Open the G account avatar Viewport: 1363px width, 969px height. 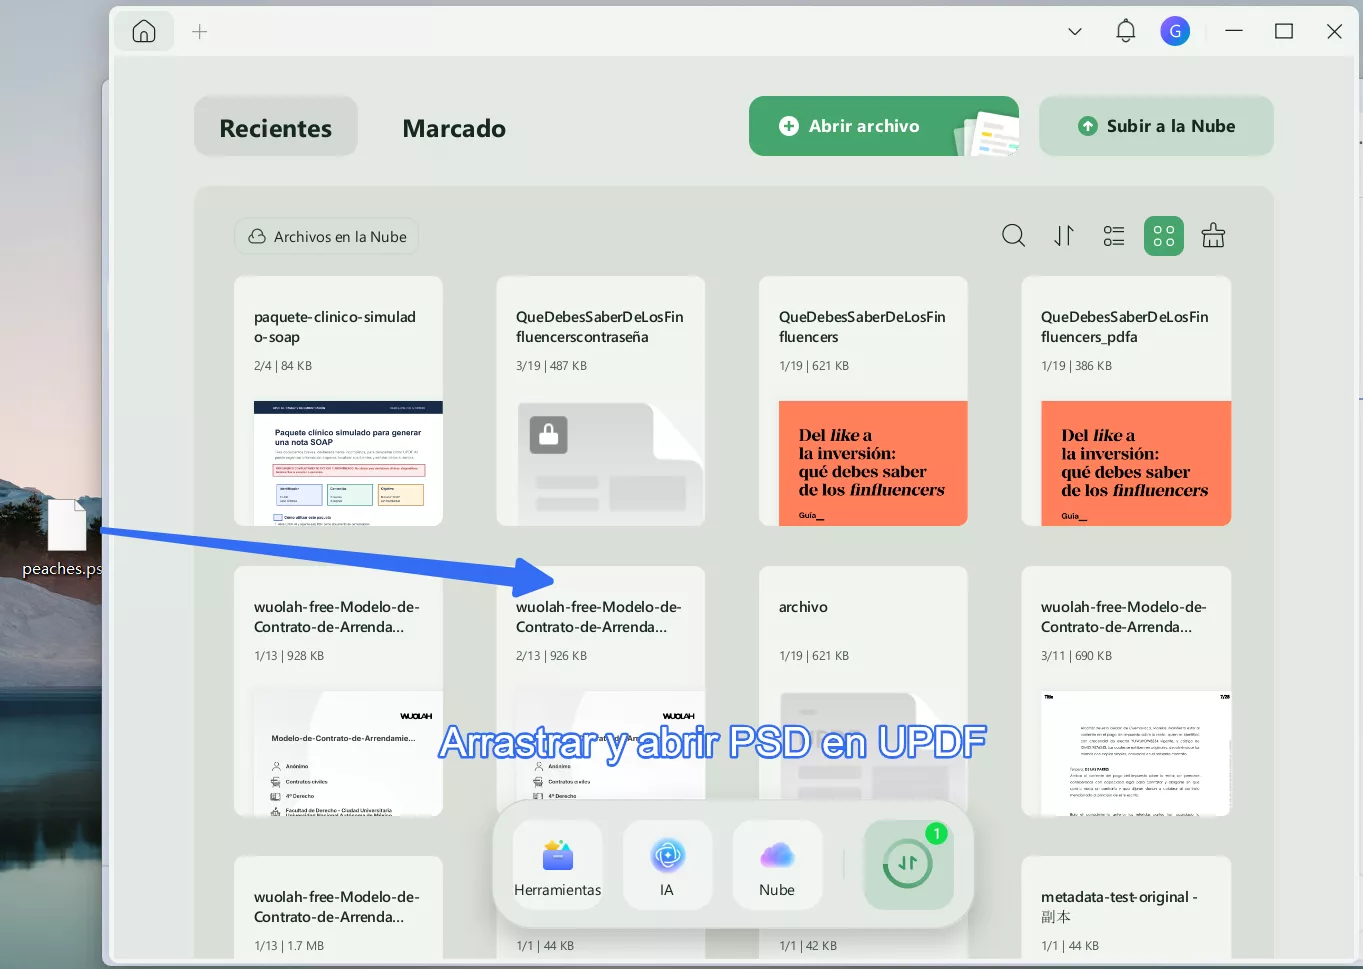tap(1175, 31)
